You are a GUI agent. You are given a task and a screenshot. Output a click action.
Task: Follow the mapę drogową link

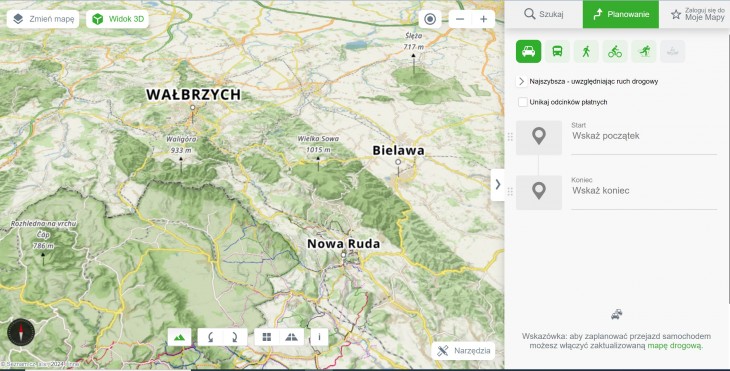[674, 345]
